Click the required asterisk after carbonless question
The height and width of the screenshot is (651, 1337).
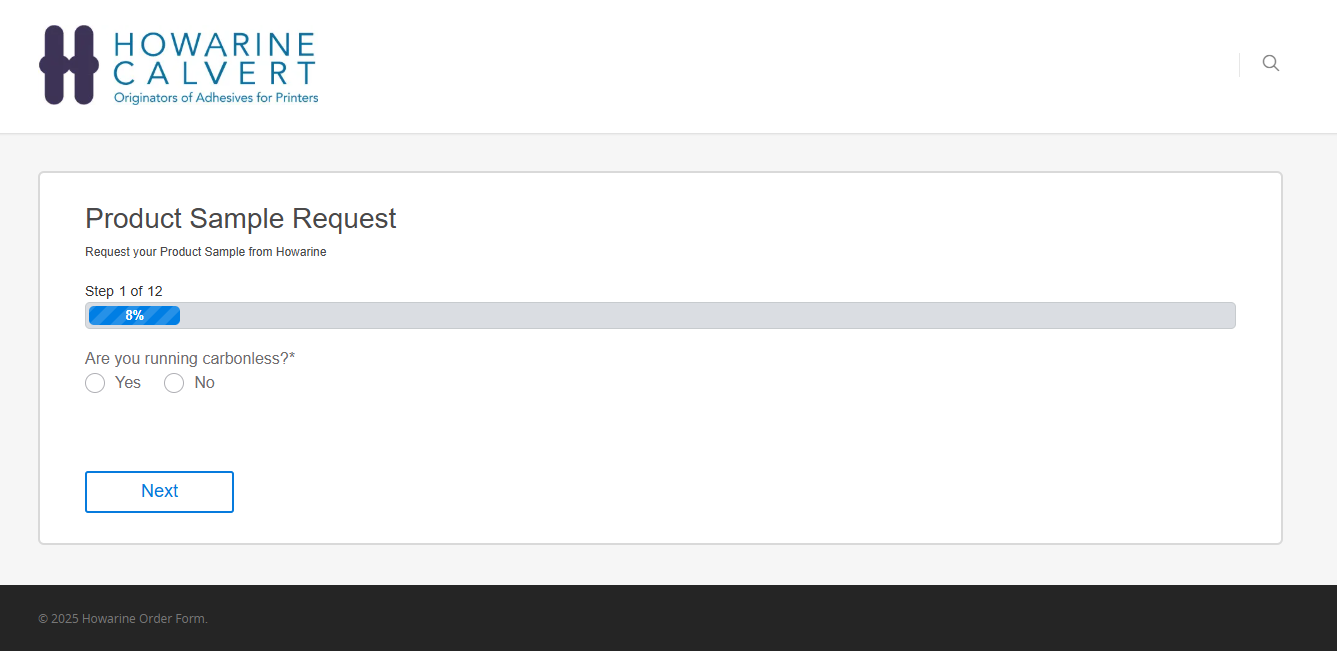[292, 357]
